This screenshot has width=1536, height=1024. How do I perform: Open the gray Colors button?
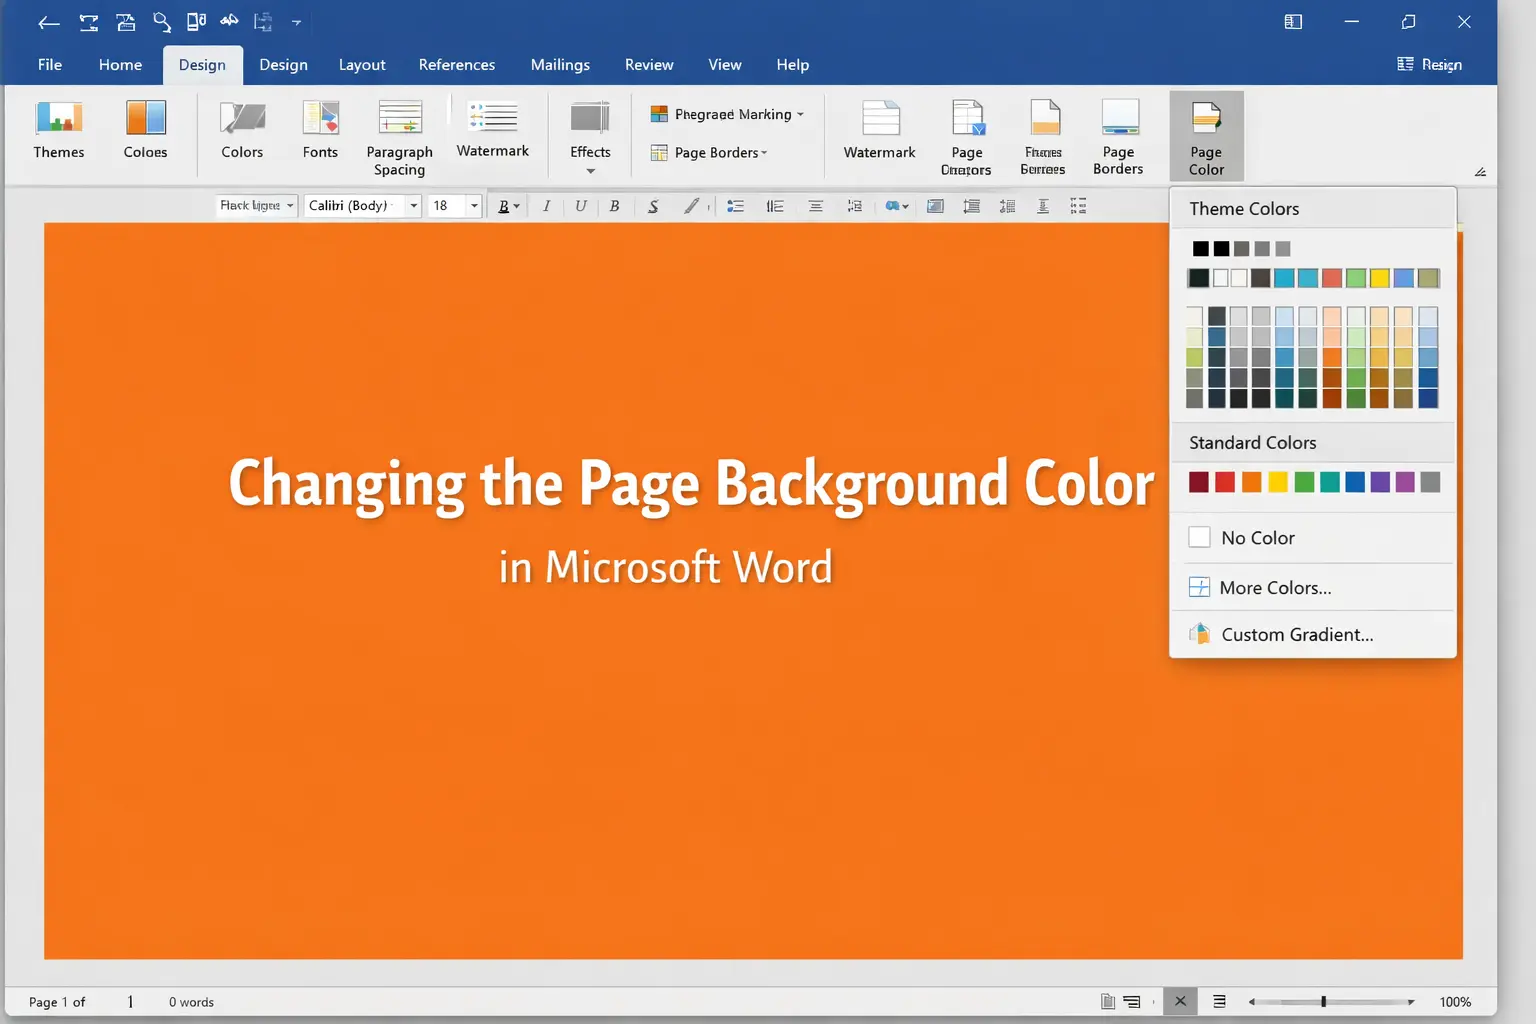pos(242,130)
